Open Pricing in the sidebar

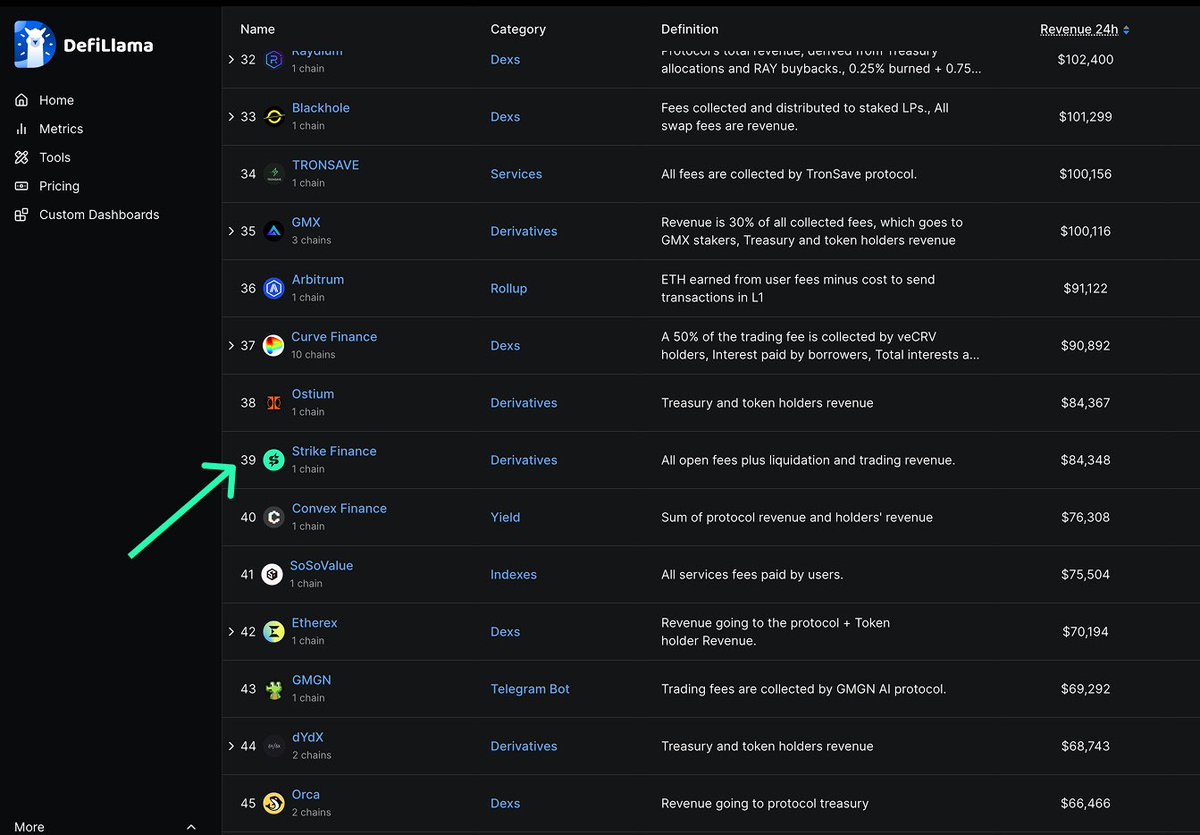coord(59,186)
